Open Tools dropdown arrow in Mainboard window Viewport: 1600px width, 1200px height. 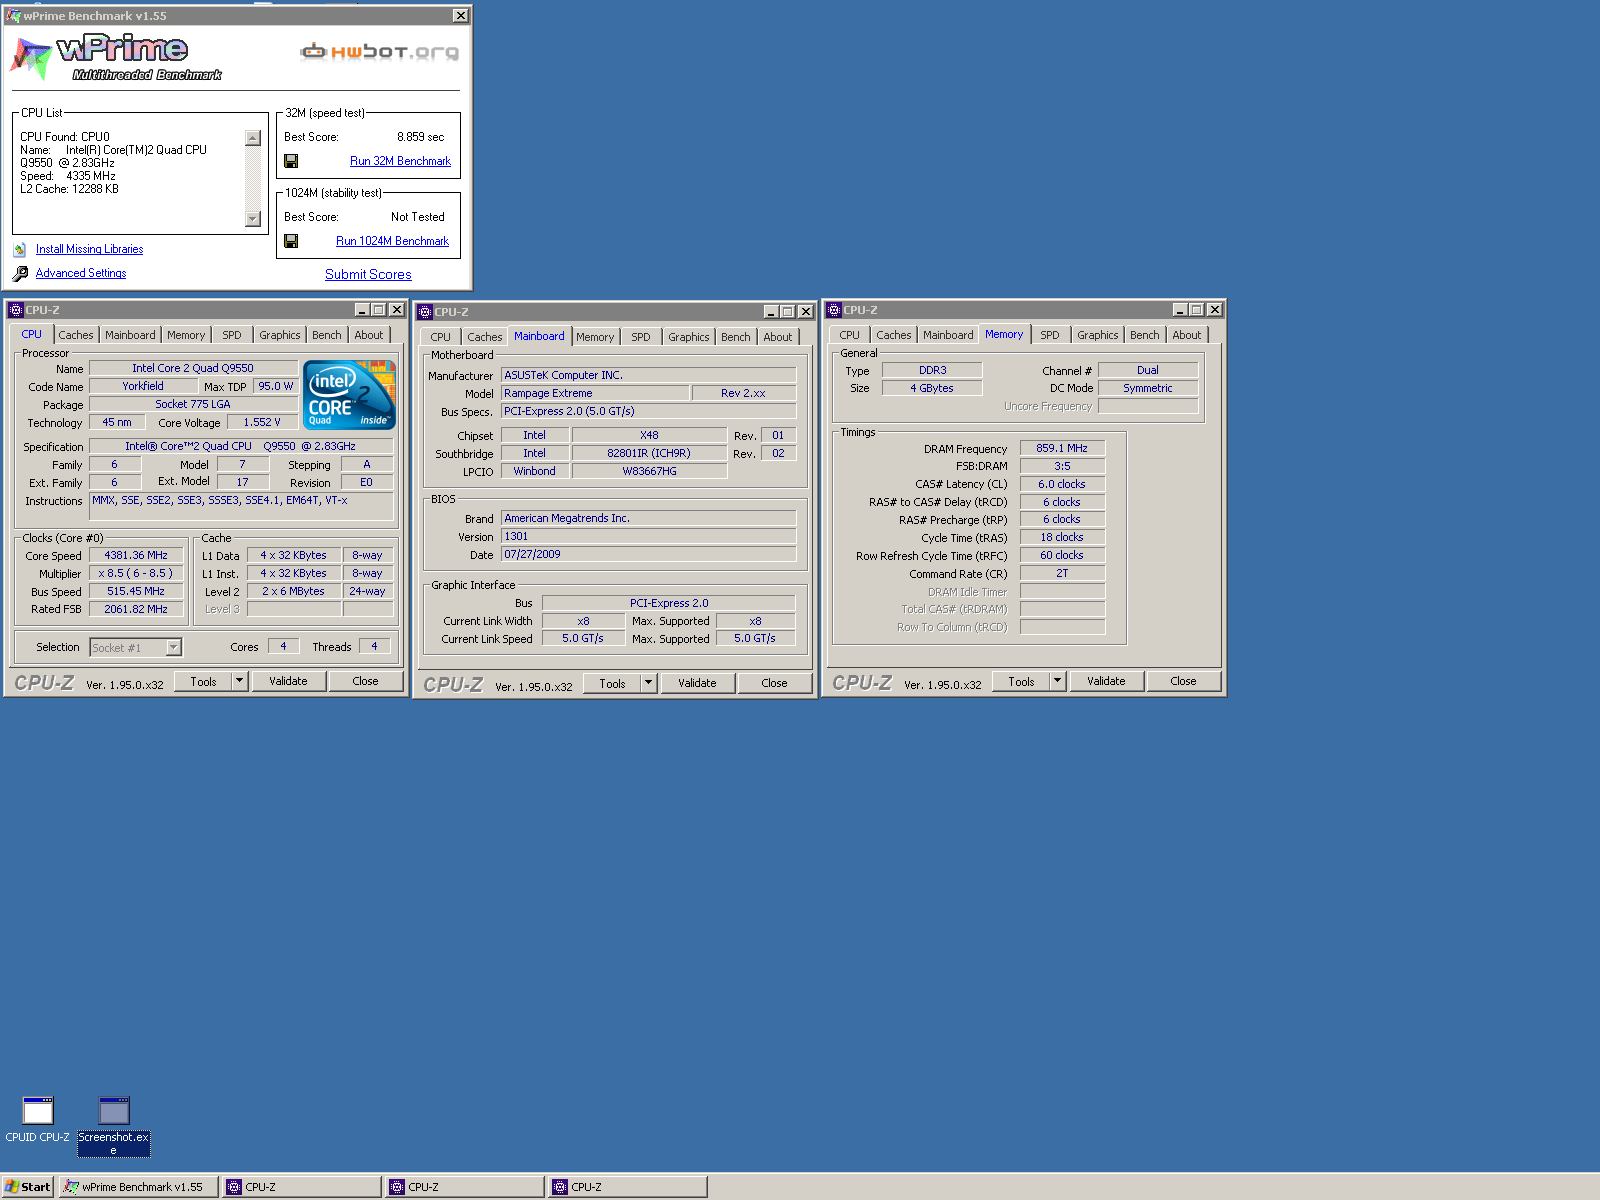(x=648, y=683)
